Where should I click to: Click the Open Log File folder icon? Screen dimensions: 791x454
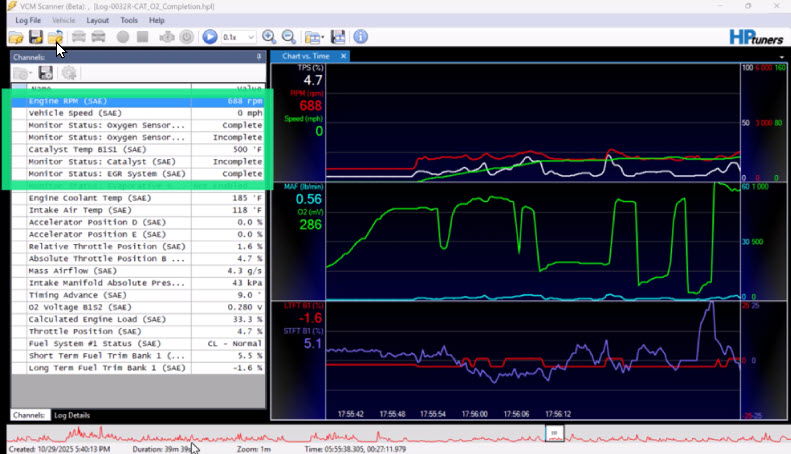[x=16, y=37]
